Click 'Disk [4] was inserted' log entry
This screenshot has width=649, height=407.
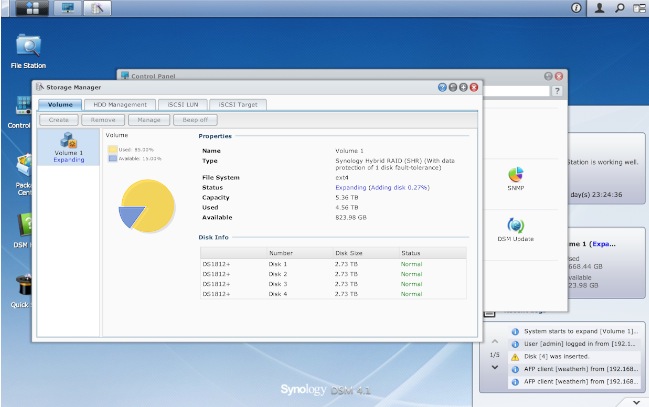(x=576, y=356)
